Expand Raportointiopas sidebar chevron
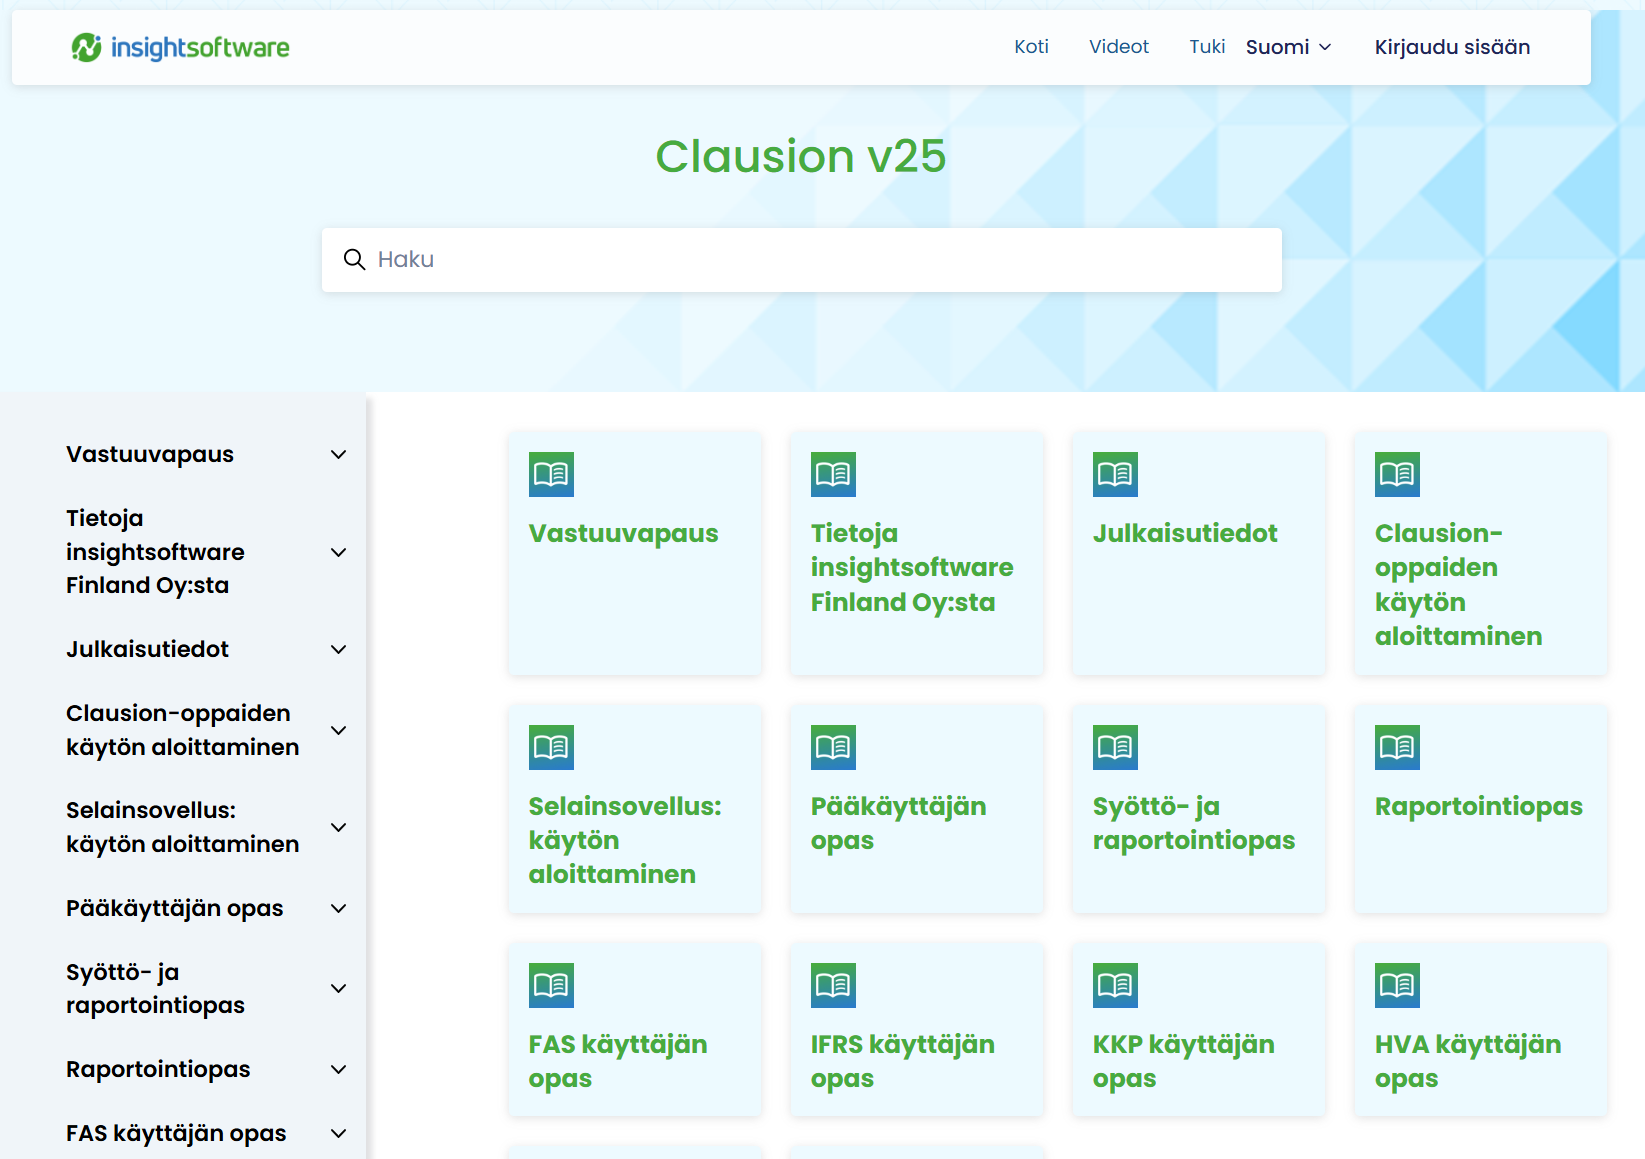 point(339,1070)
